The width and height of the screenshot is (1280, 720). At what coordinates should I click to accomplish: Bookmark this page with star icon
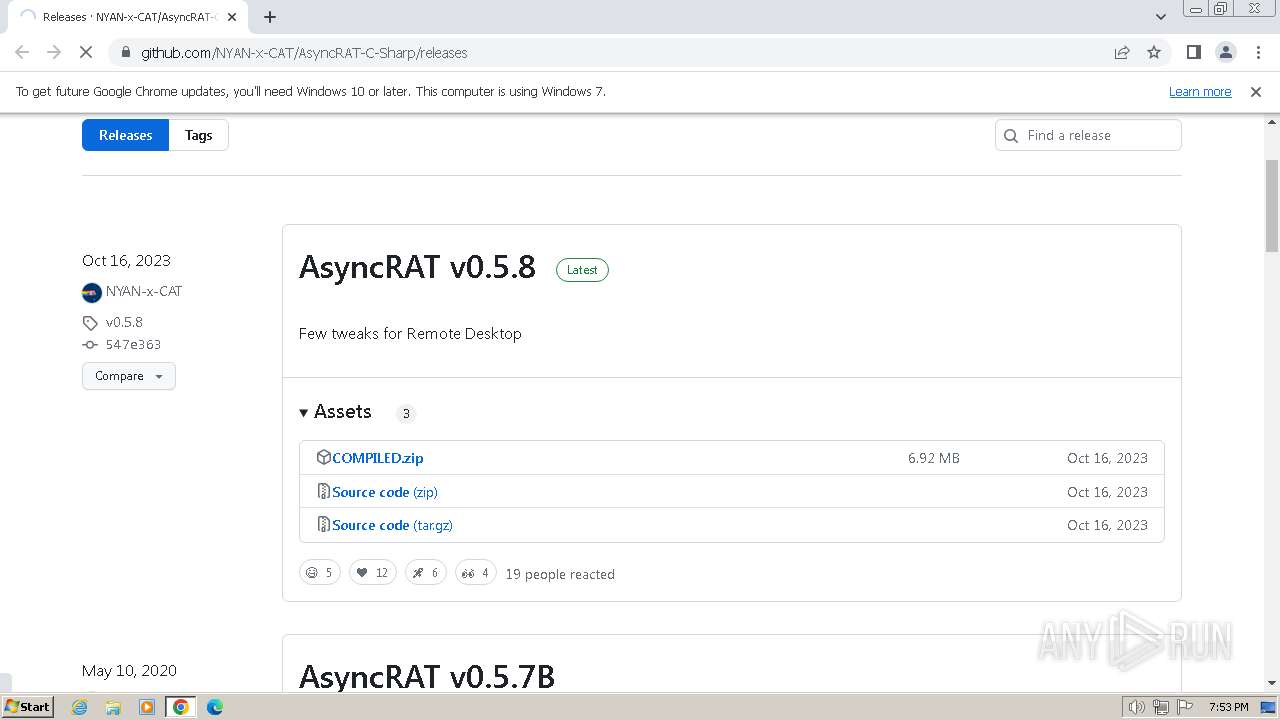click(1154, 52)
